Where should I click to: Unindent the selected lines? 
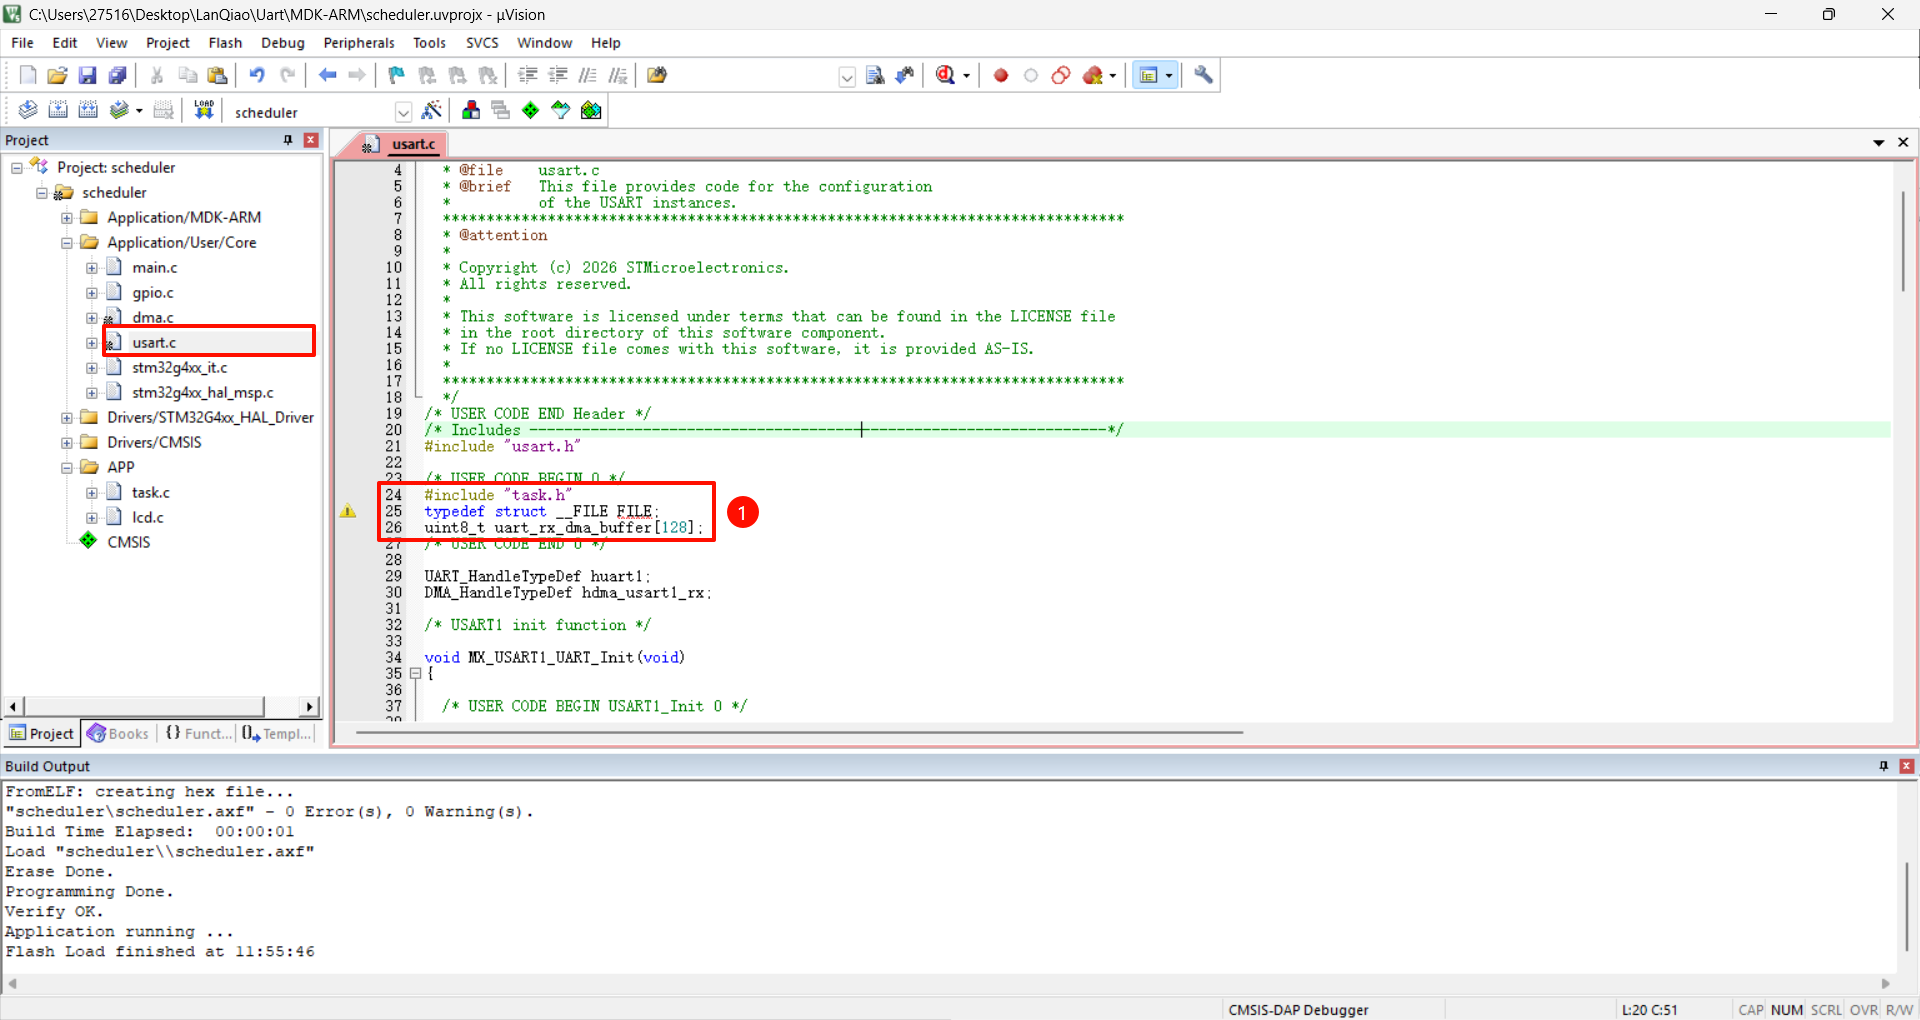(558, 75)
